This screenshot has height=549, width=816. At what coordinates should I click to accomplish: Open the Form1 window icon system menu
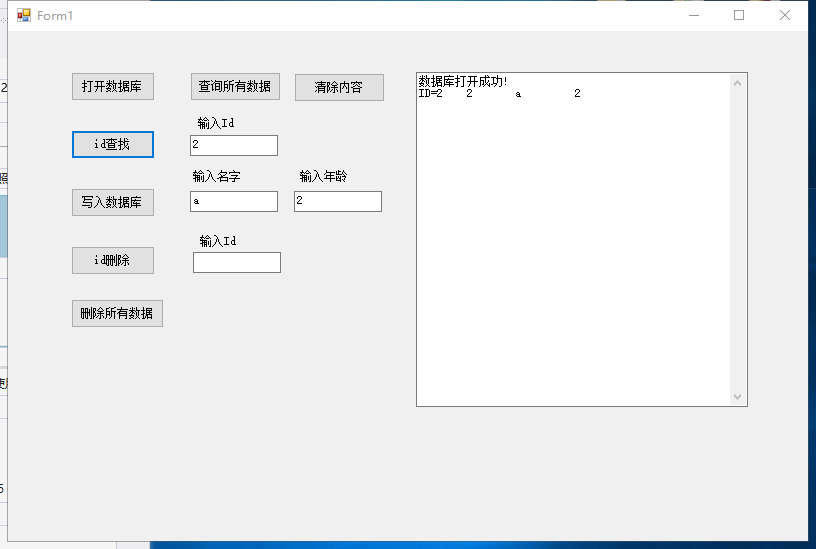pyautogui.click(x=24, y=15)
